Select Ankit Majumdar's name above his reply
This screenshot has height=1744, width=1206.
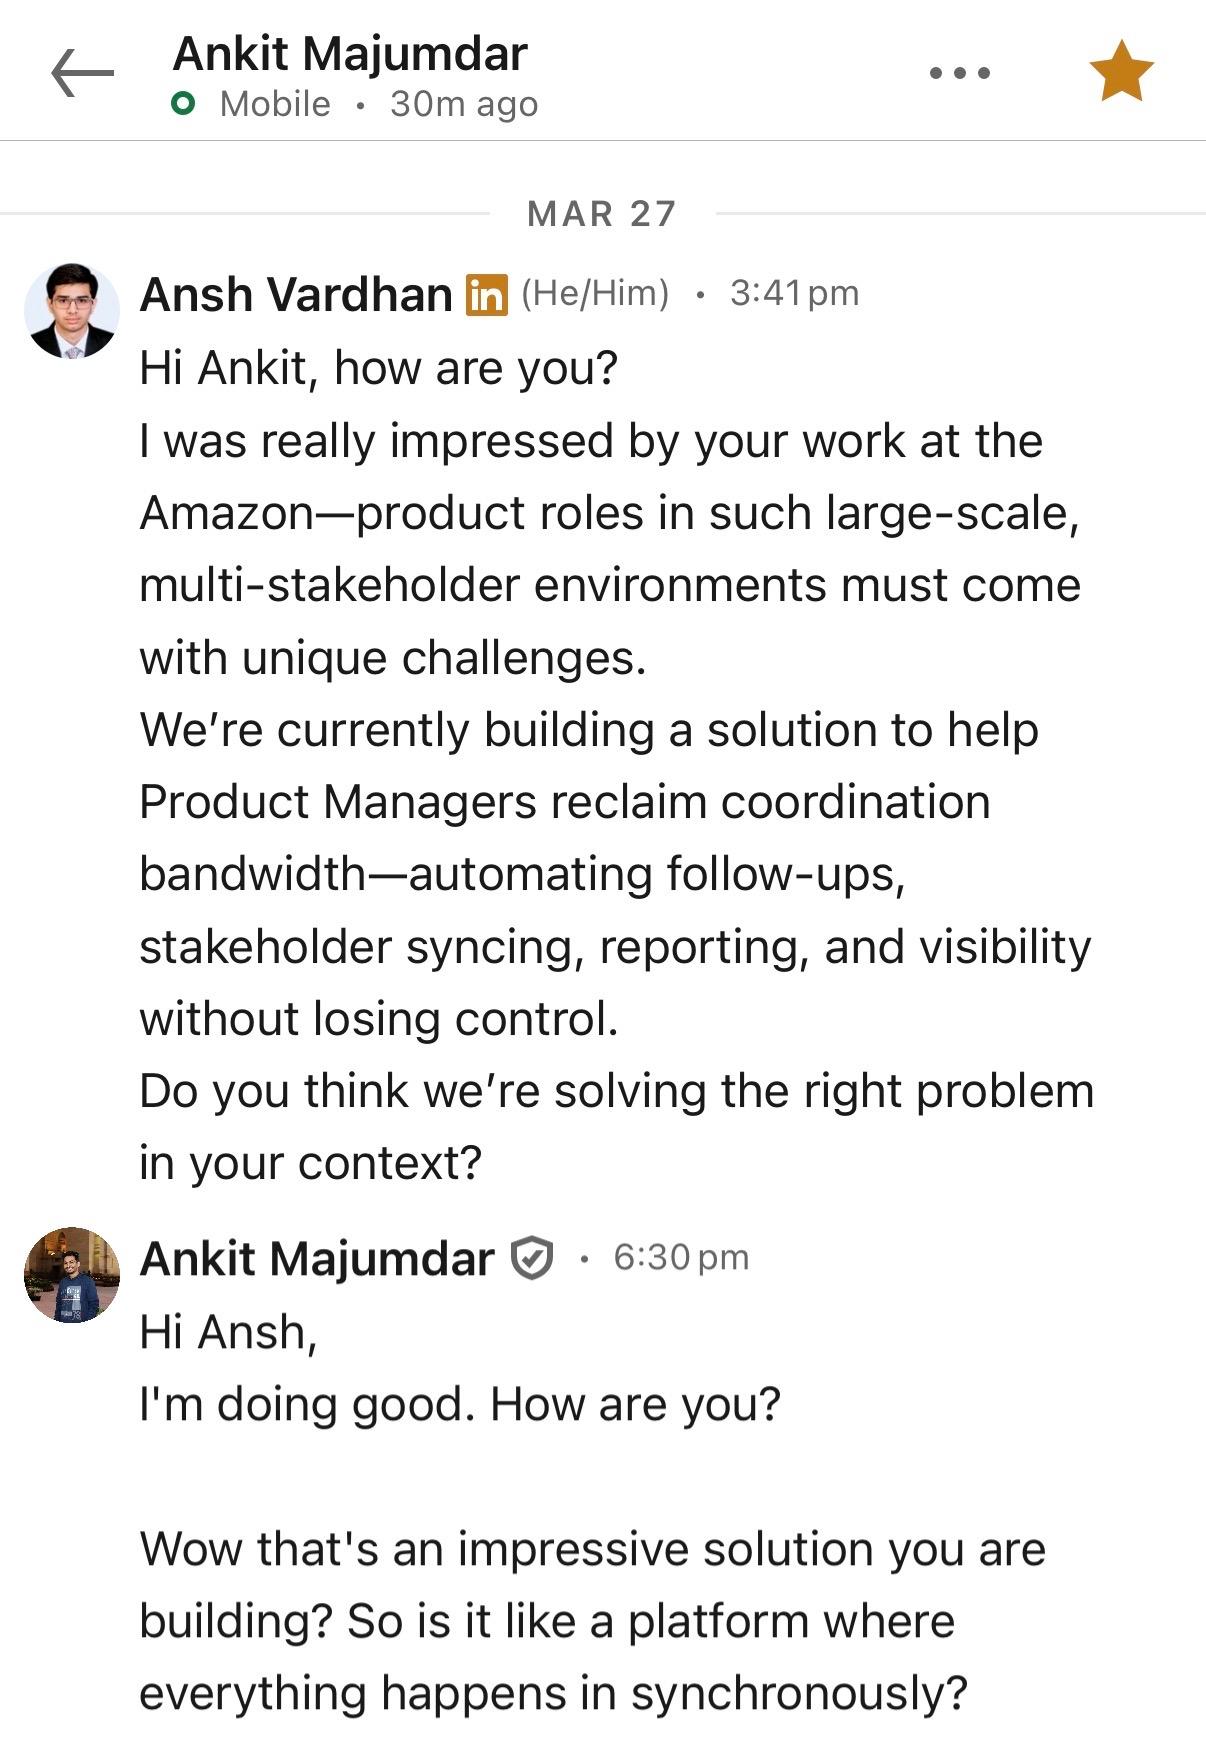(317, 1258)
